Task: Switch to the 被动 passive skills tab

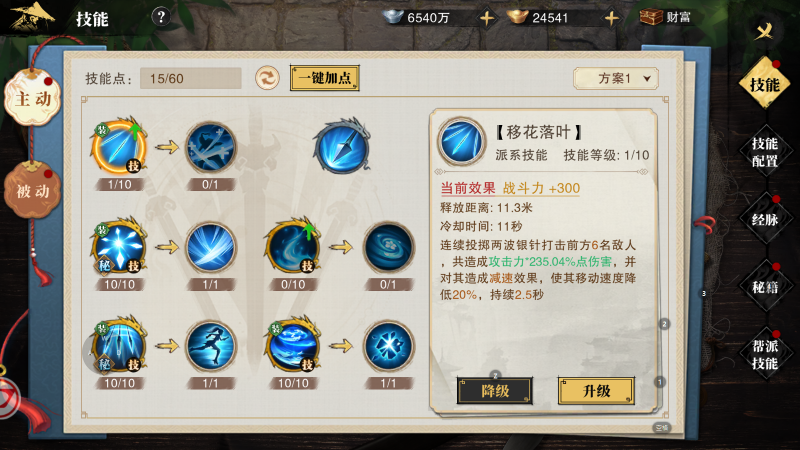Action: tap(32, 190)
